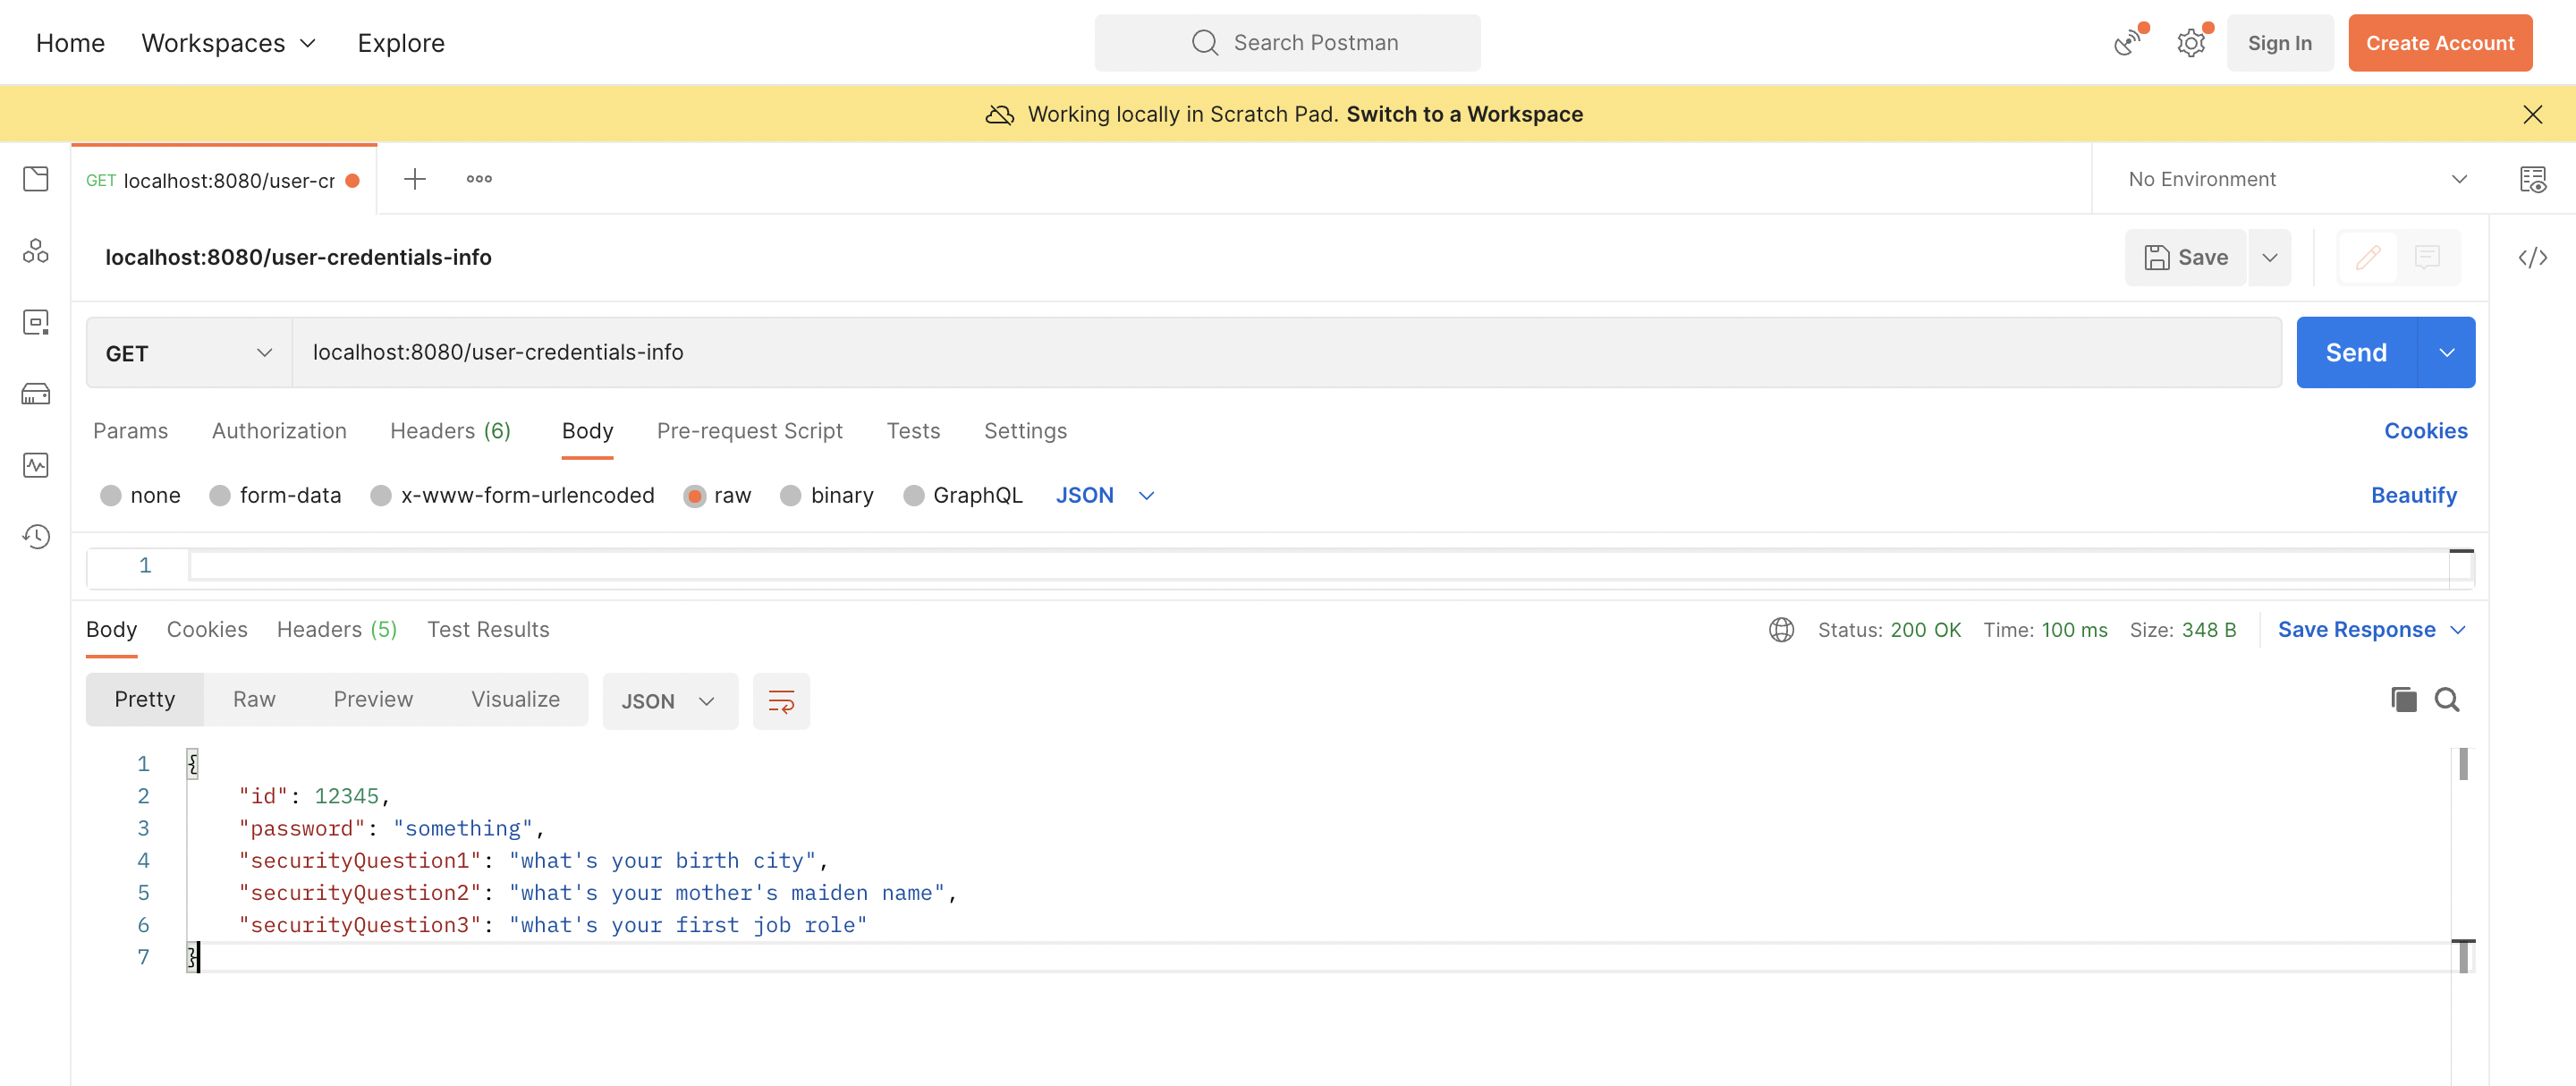Click the pencil edit icon
The height and width of the screenshot is (1086, 2576).
click(x=2368, y=257)
